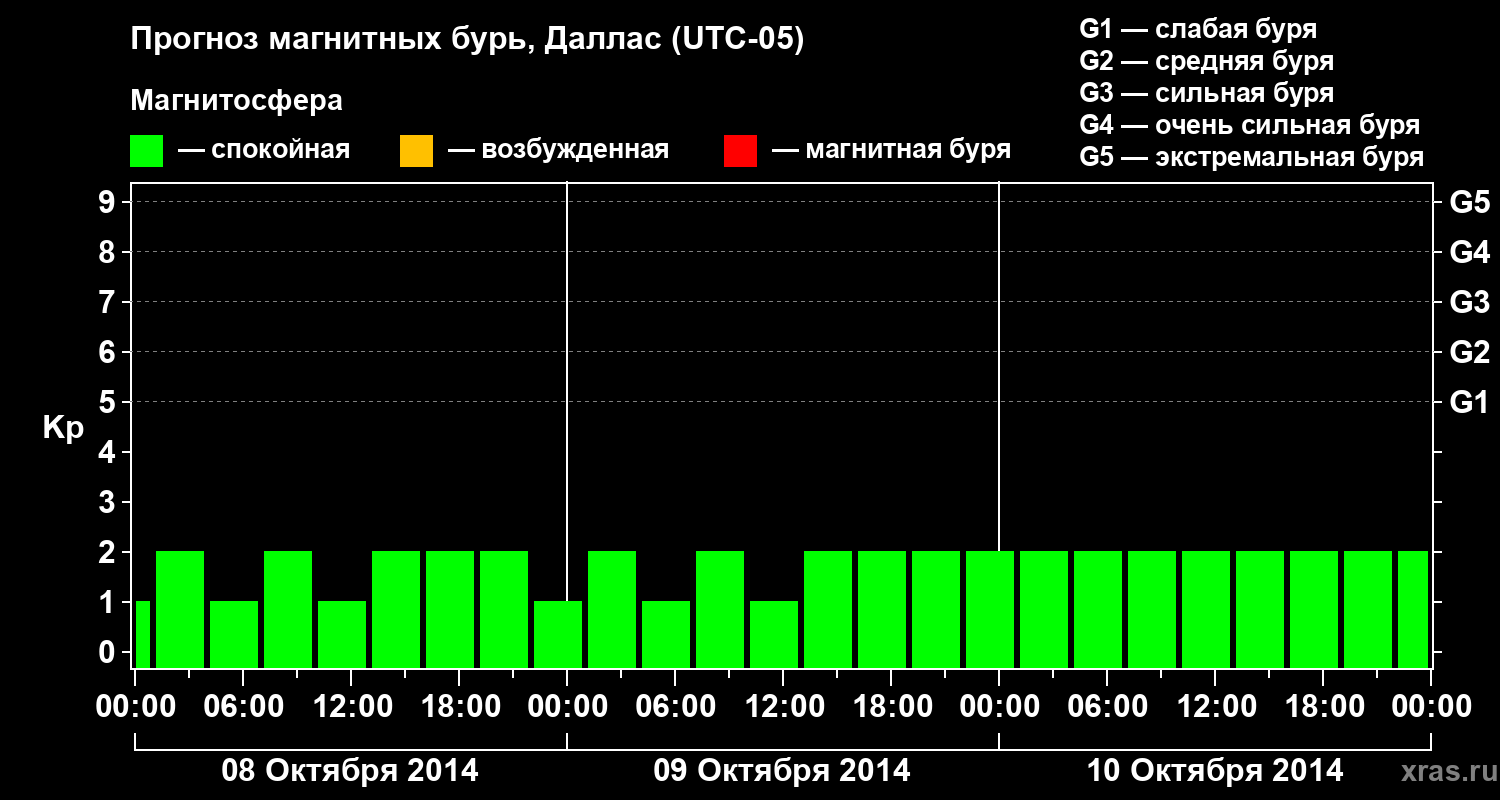Click the '— спокойная' legend label

pyautogui.click(x=264, y=150)
